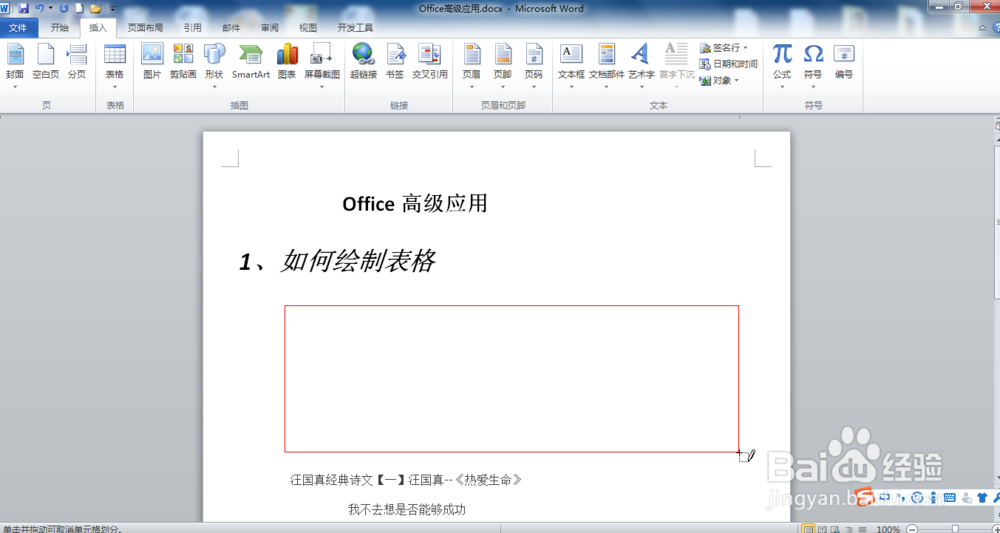This screenshot has height=533, width=1000.
Task: Open zoom dialog via 100% label
Action: coord(888,529)
